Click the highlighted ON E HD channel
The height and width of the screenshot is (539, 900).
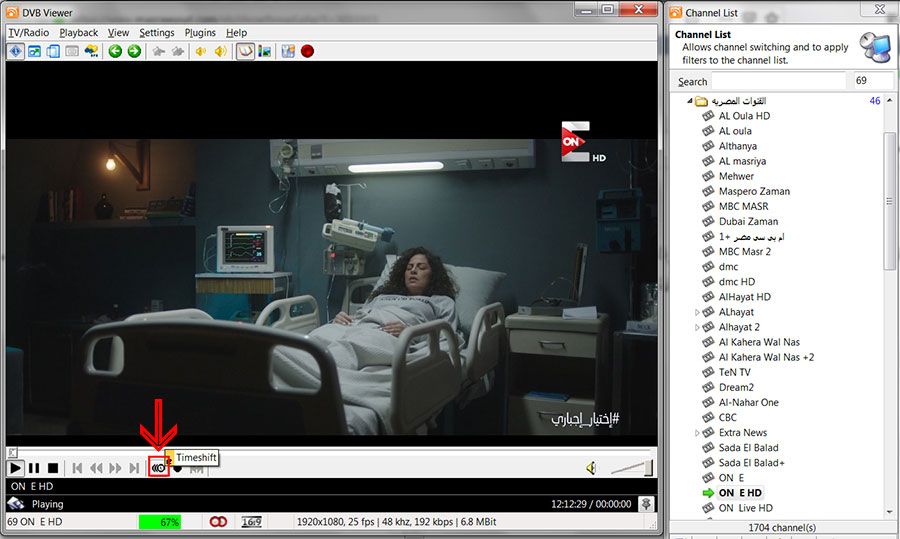coord(740,493)
